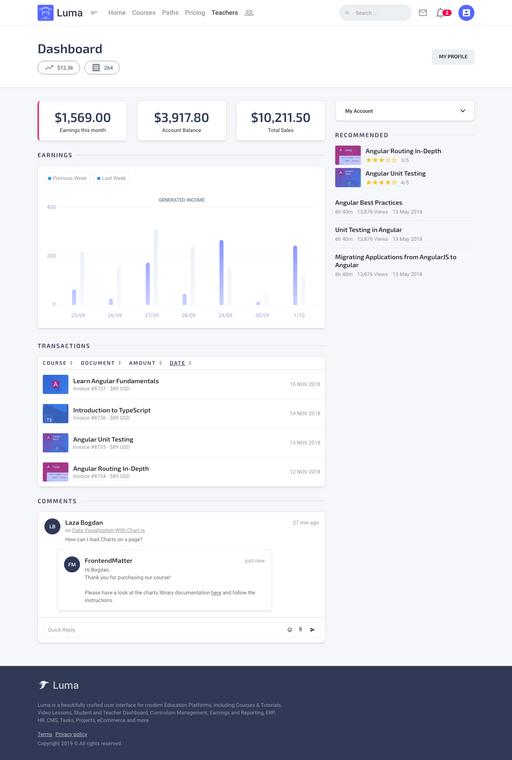Image resolution: width=512 pixels, height=760 pixels.
Task: Click the LB avatar of Laza Bogdan
Action: click(52, 526)
